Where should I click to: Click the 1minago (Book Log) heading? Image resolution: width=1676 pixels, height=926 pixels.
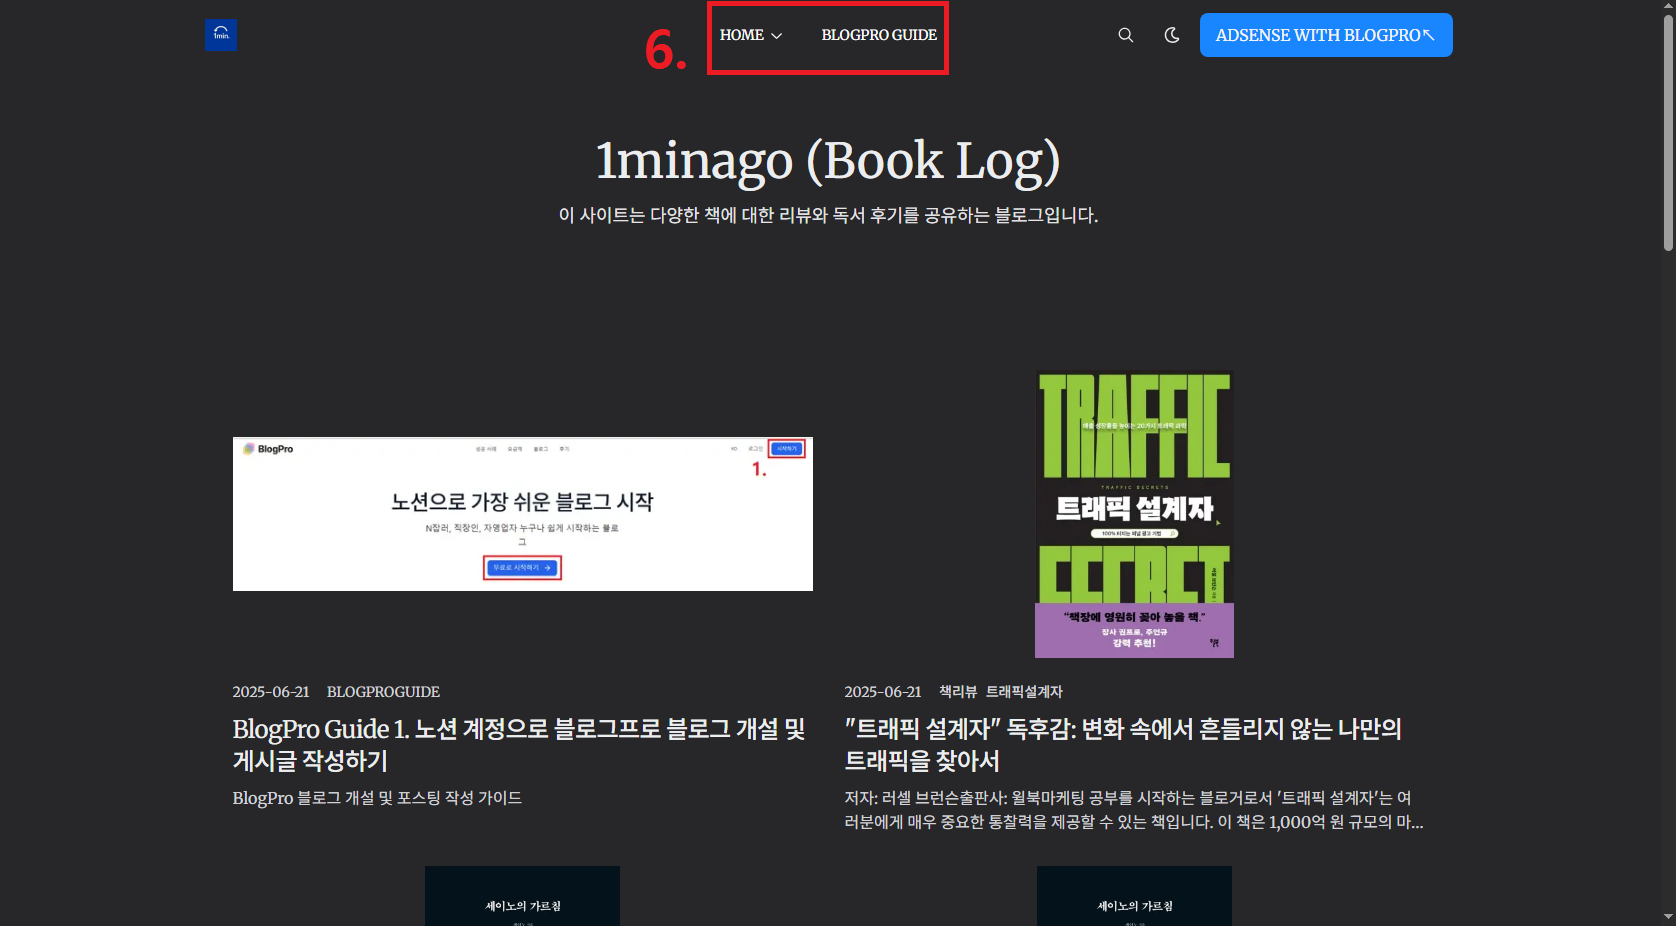pyautogui.click(x=828, y=160)
